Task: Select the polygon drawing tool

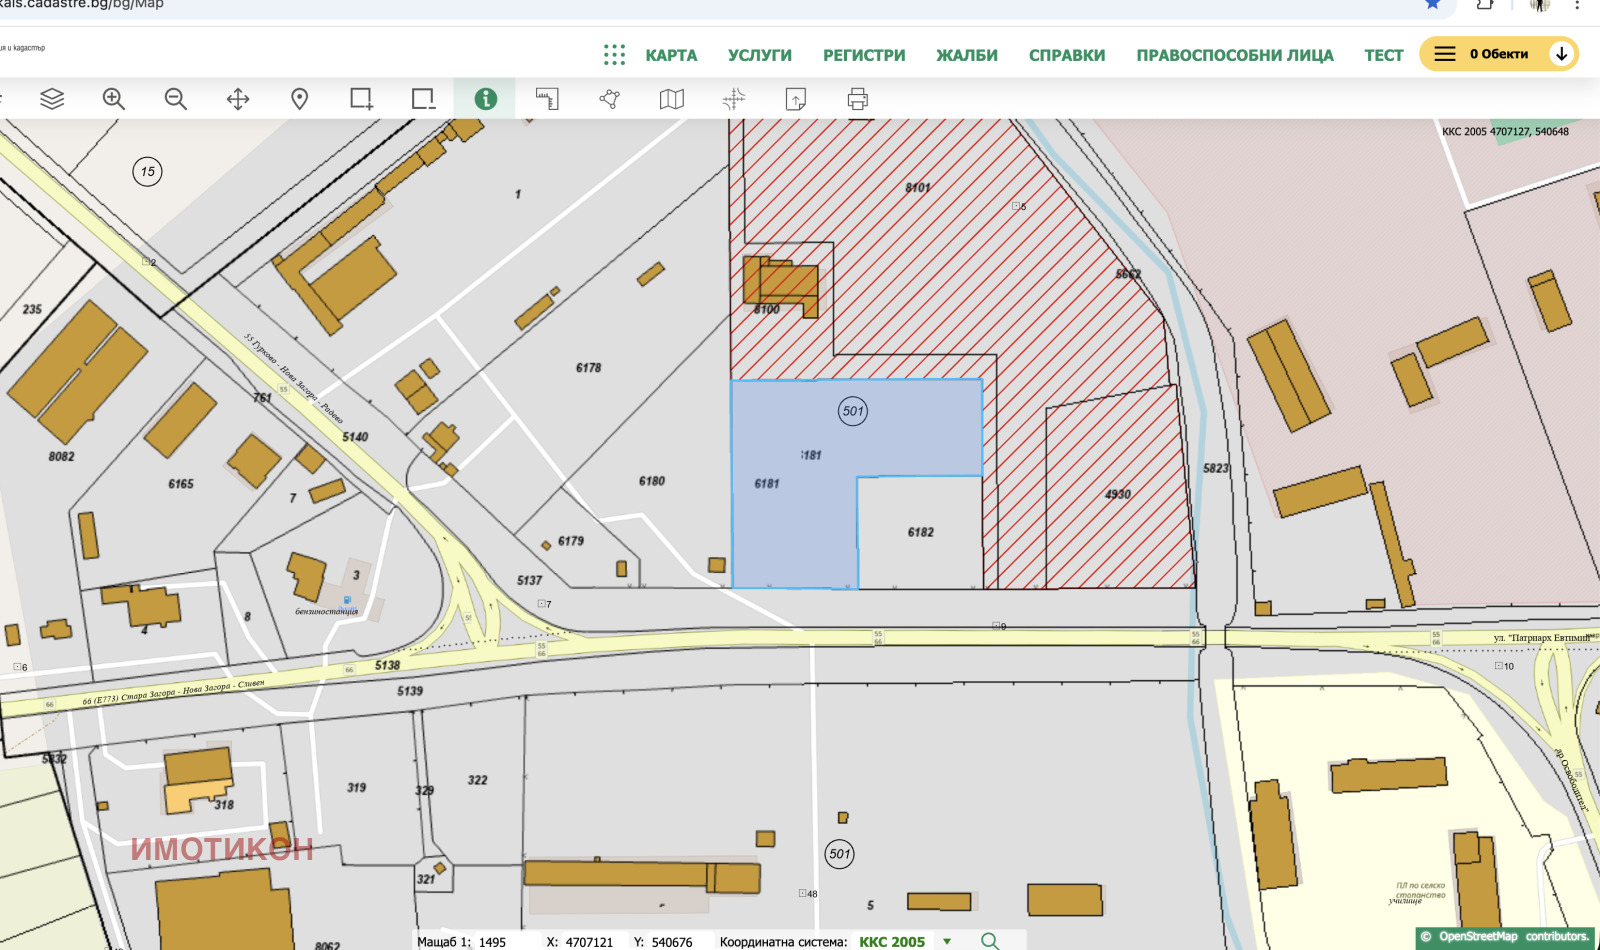Action: 609,99
